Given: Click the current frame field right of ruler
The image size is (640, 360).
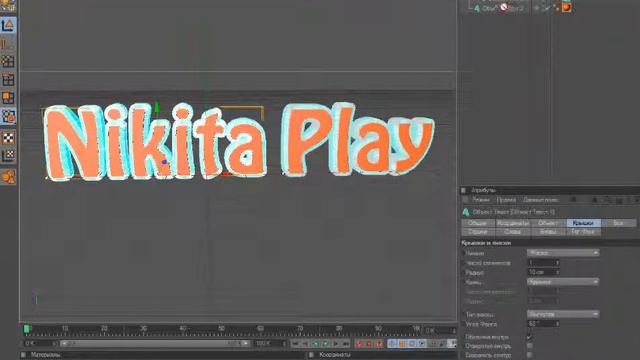Looking at the screenshot, I should point(440,330).
